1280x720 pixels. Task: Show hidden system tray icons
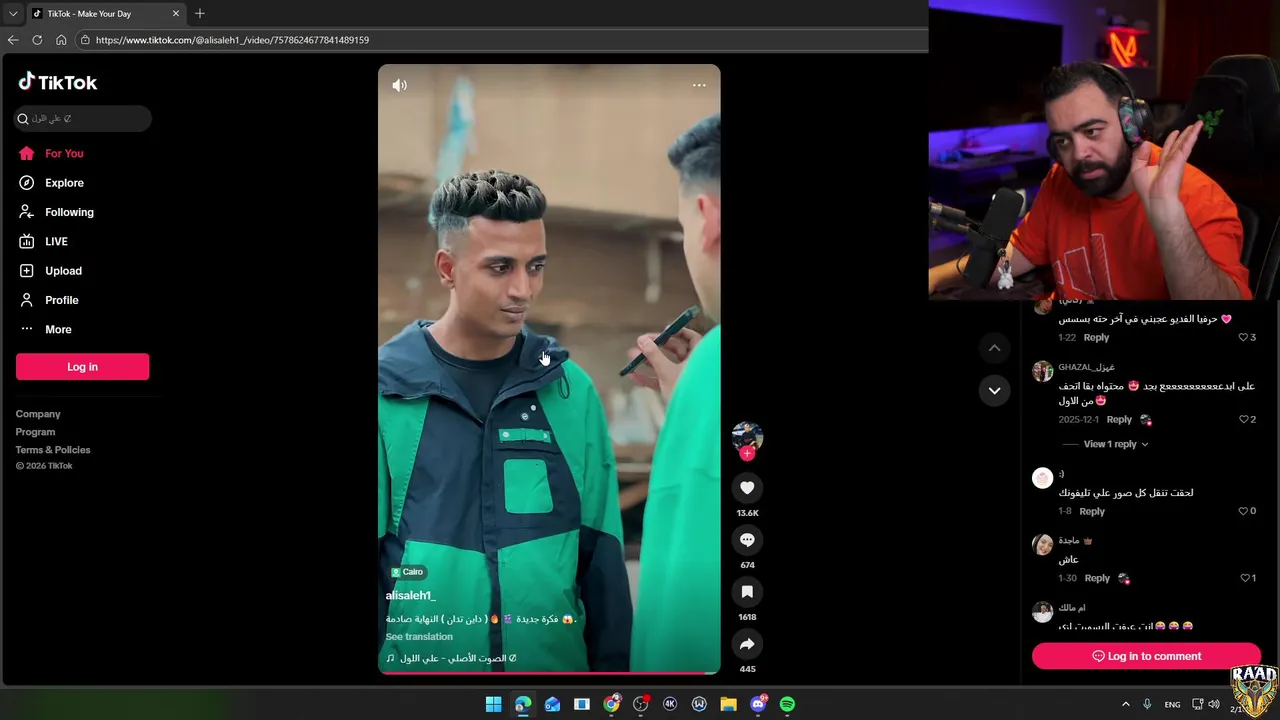[x=1125, y=704]
